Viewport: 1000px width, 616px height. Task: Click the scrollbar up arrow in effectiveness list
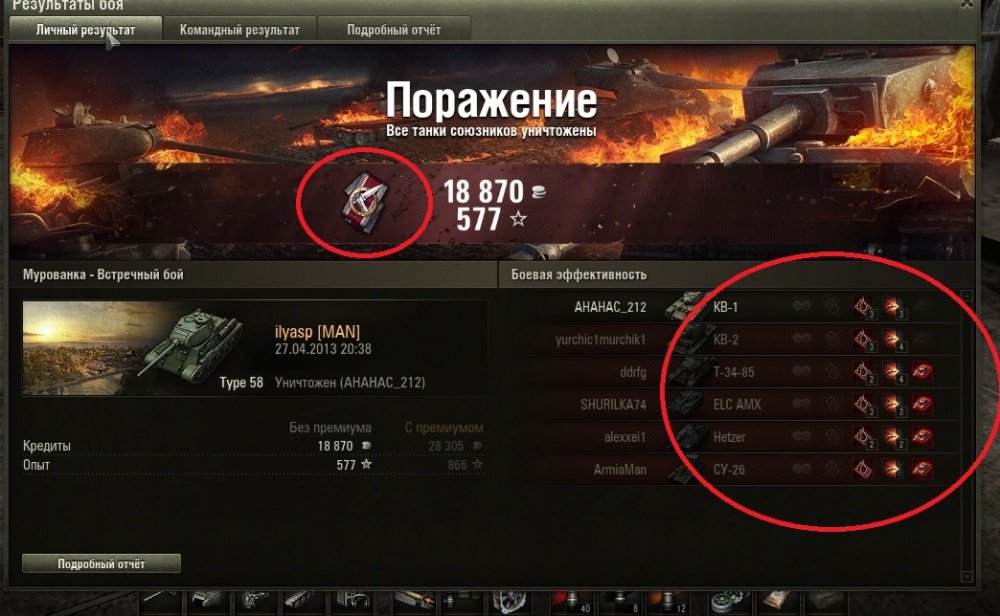tap(967, 296)
